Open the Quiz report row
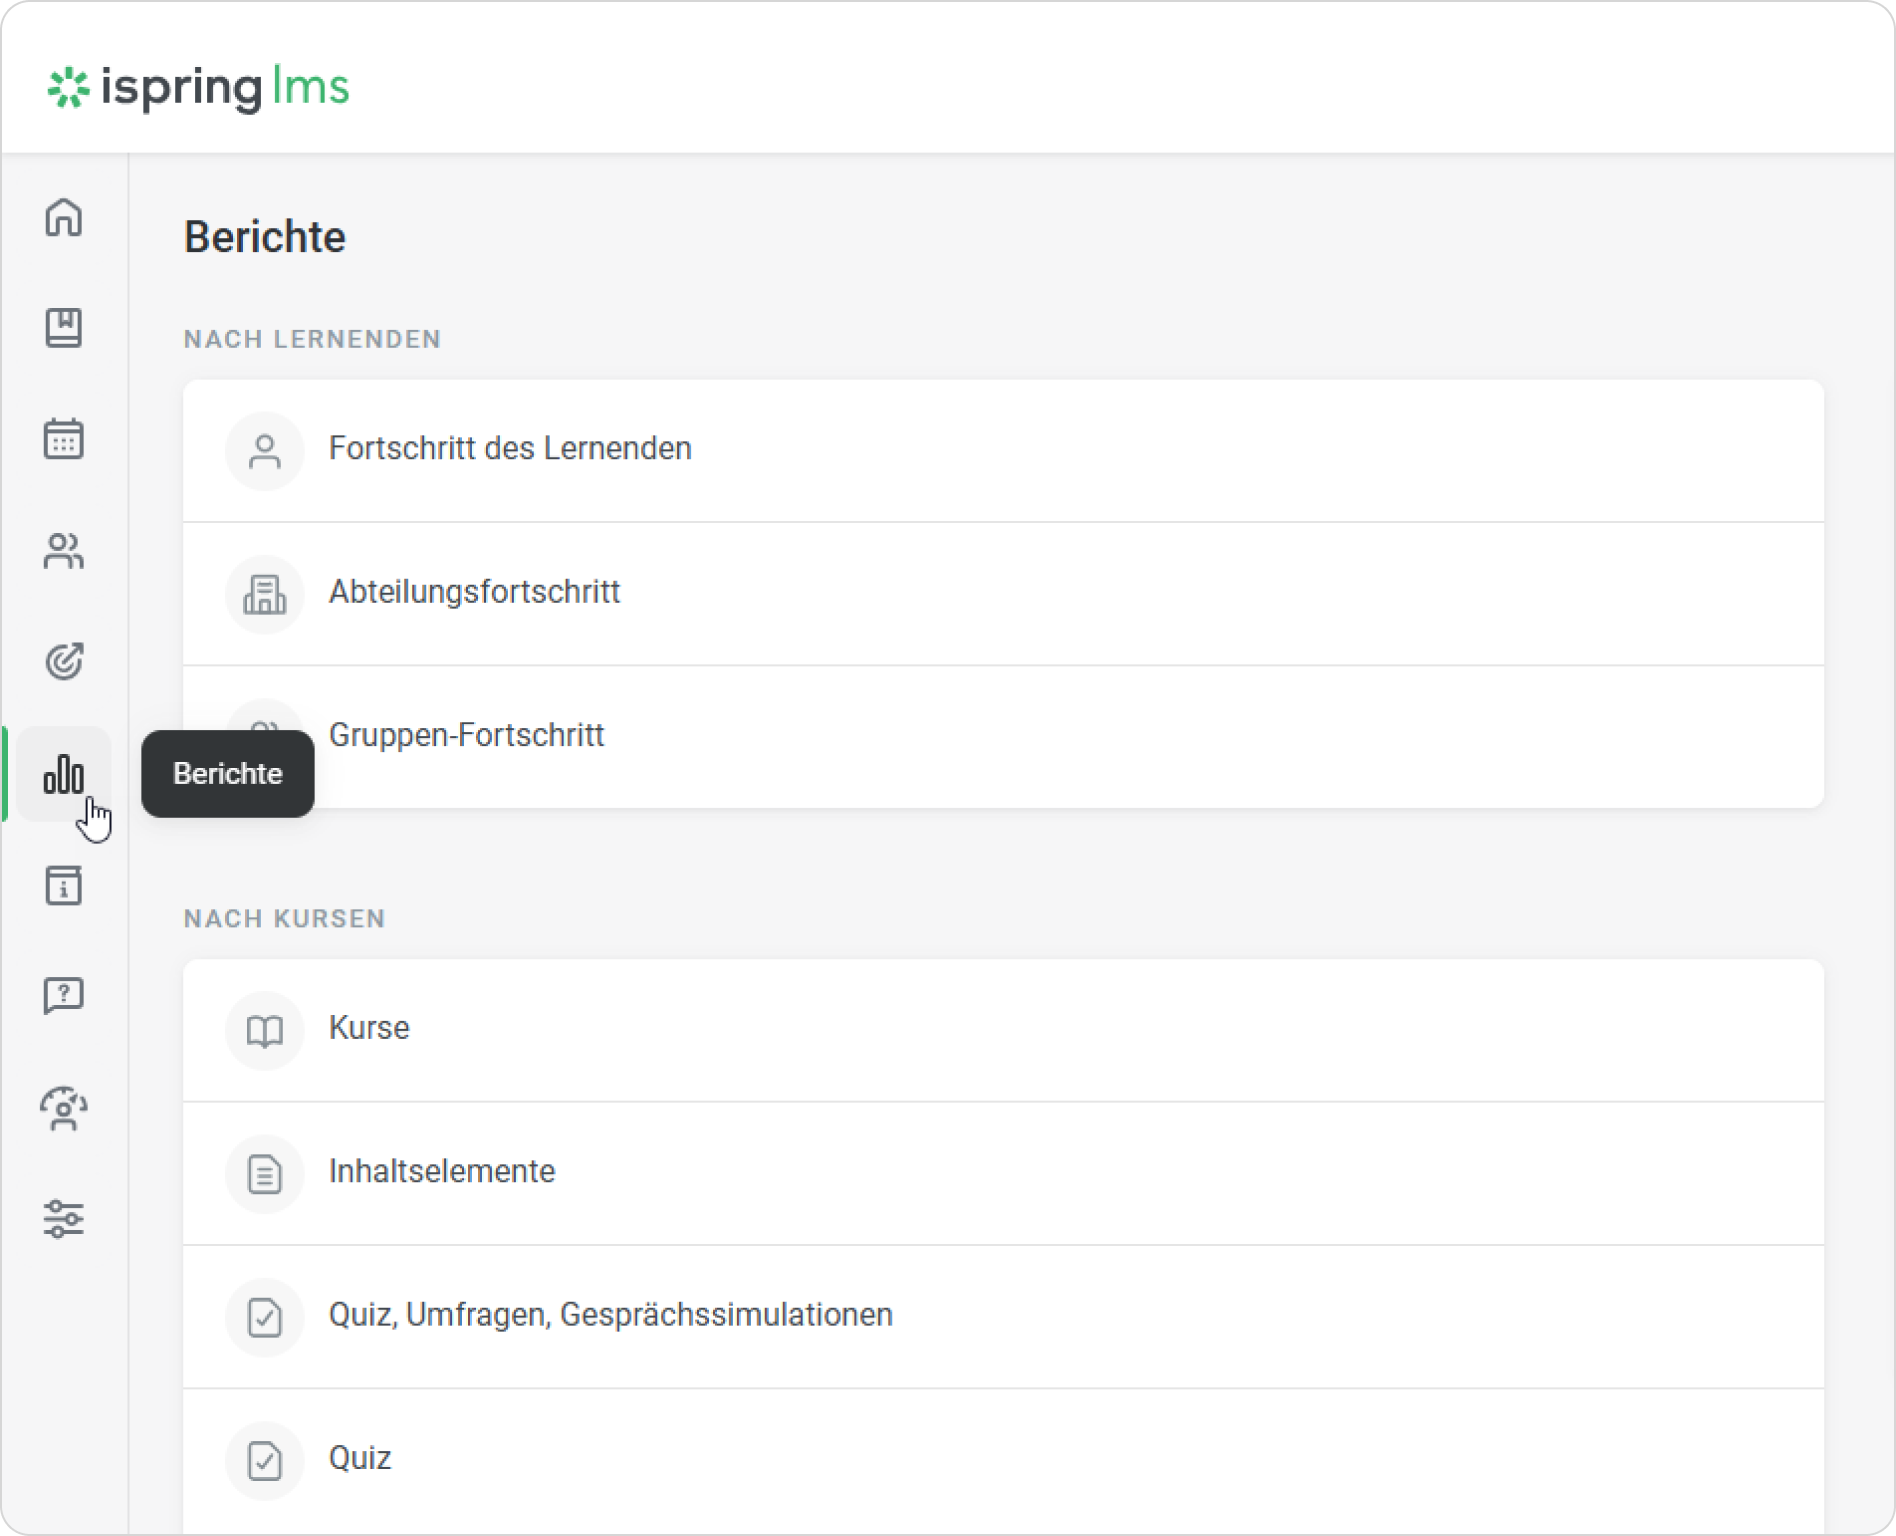Screen dimensions: 1896x1536 360,1458
